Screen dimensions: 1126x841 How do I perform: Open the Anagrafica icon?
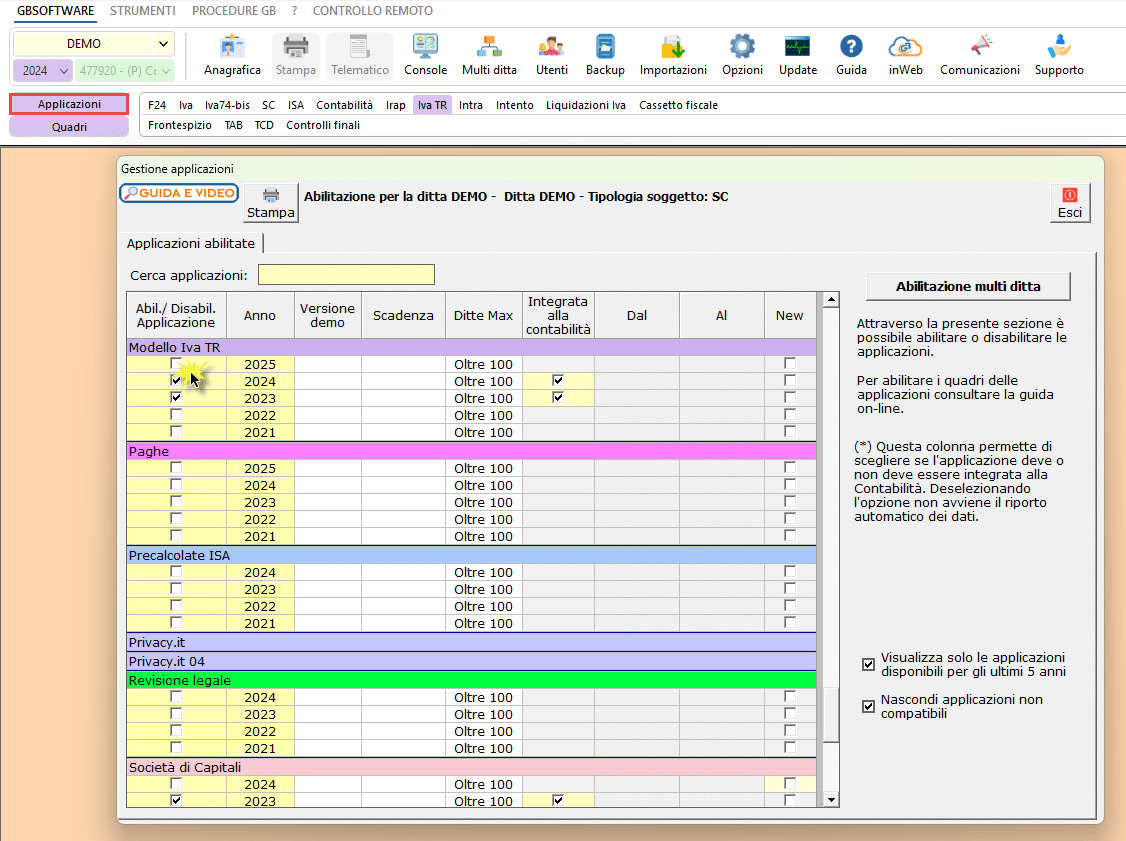[x=232, y=54]
